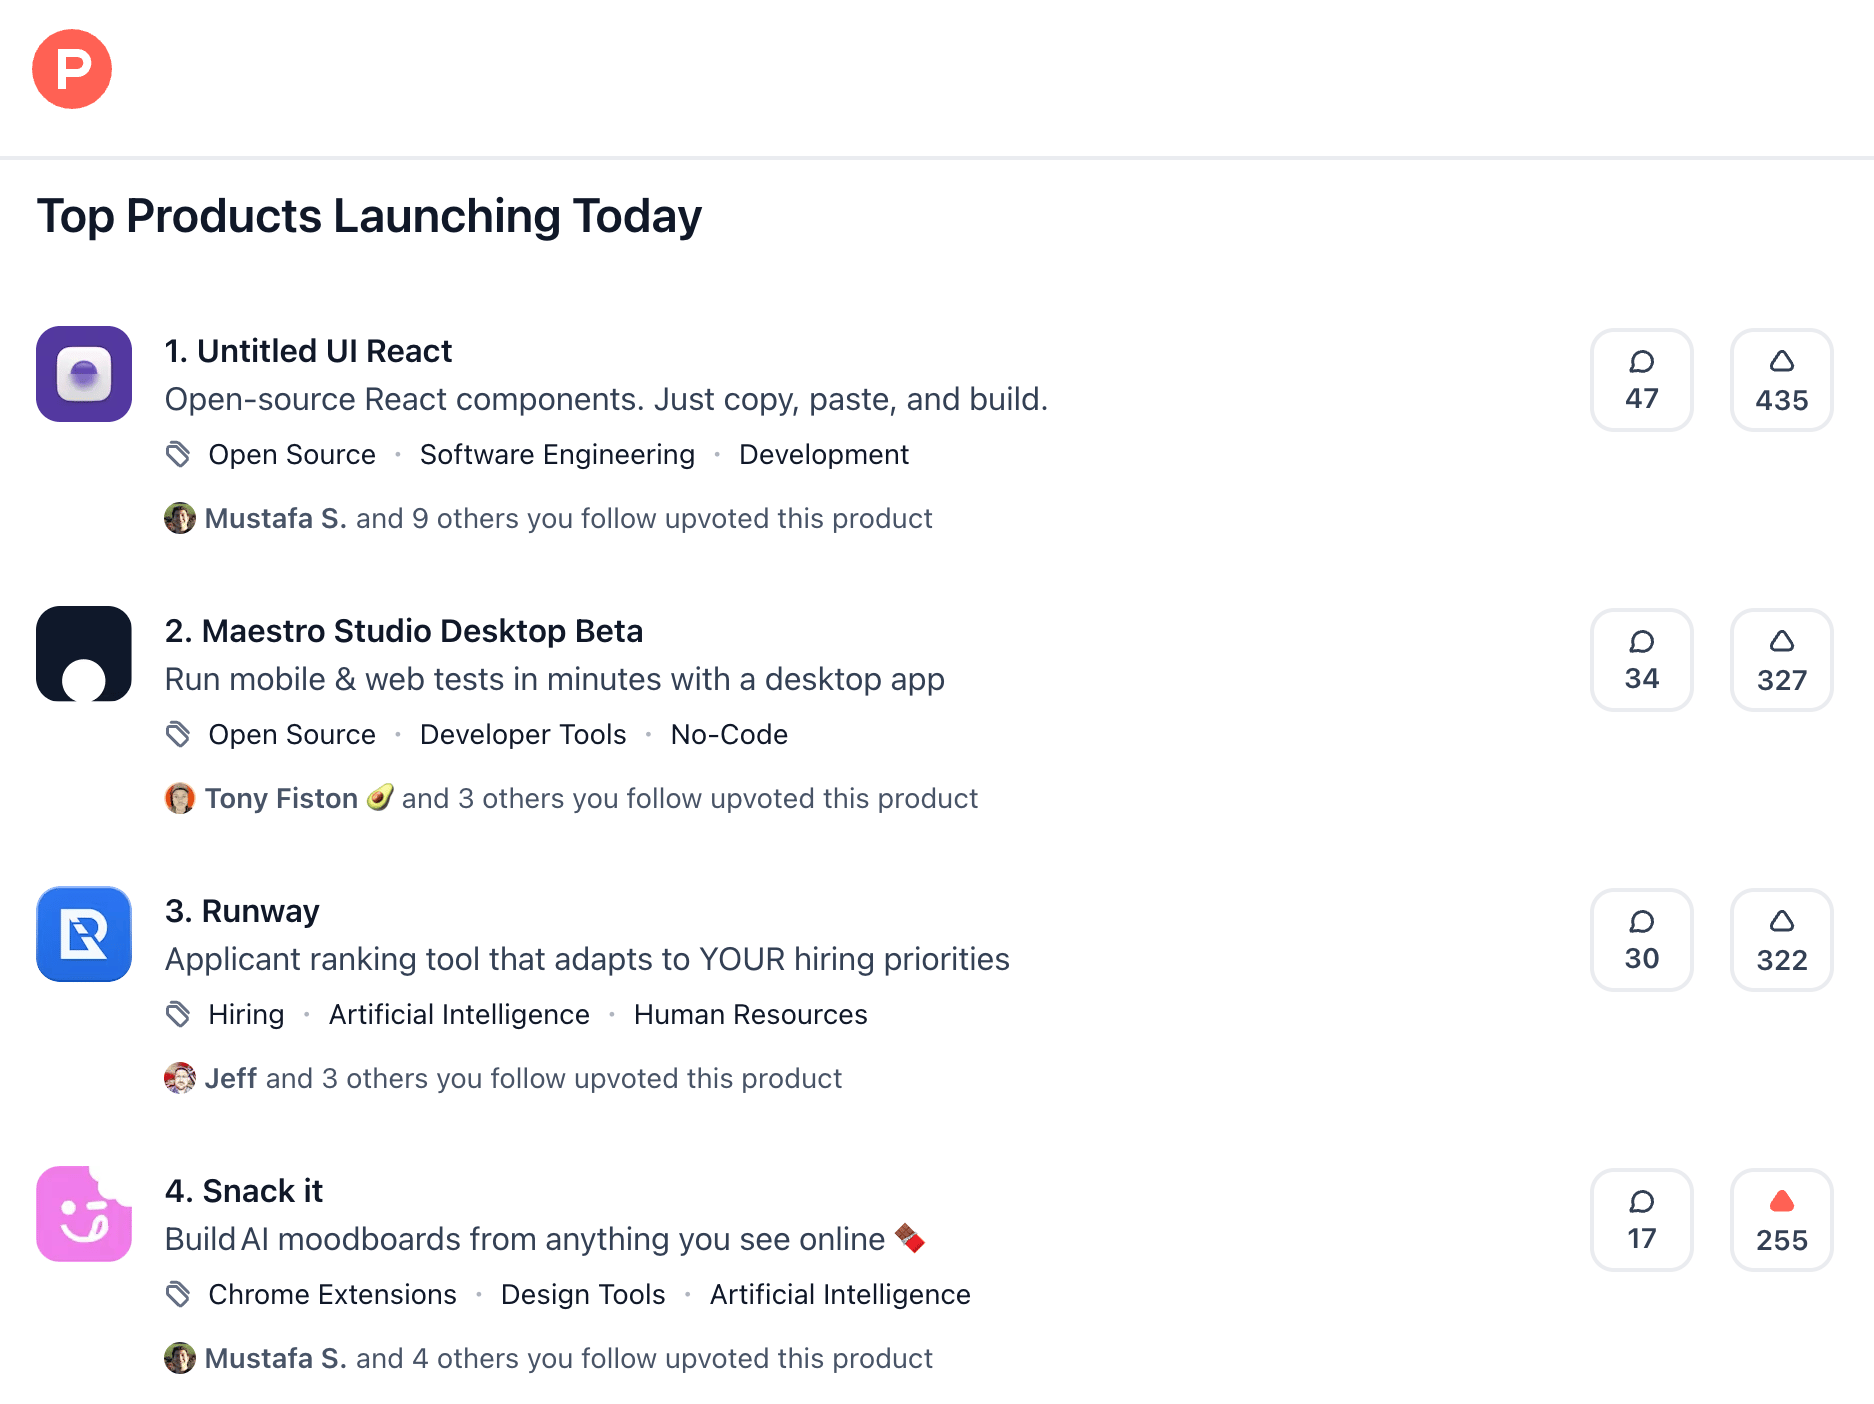
Task: Open the Human Resources topic
Action: coord(751,1014)
